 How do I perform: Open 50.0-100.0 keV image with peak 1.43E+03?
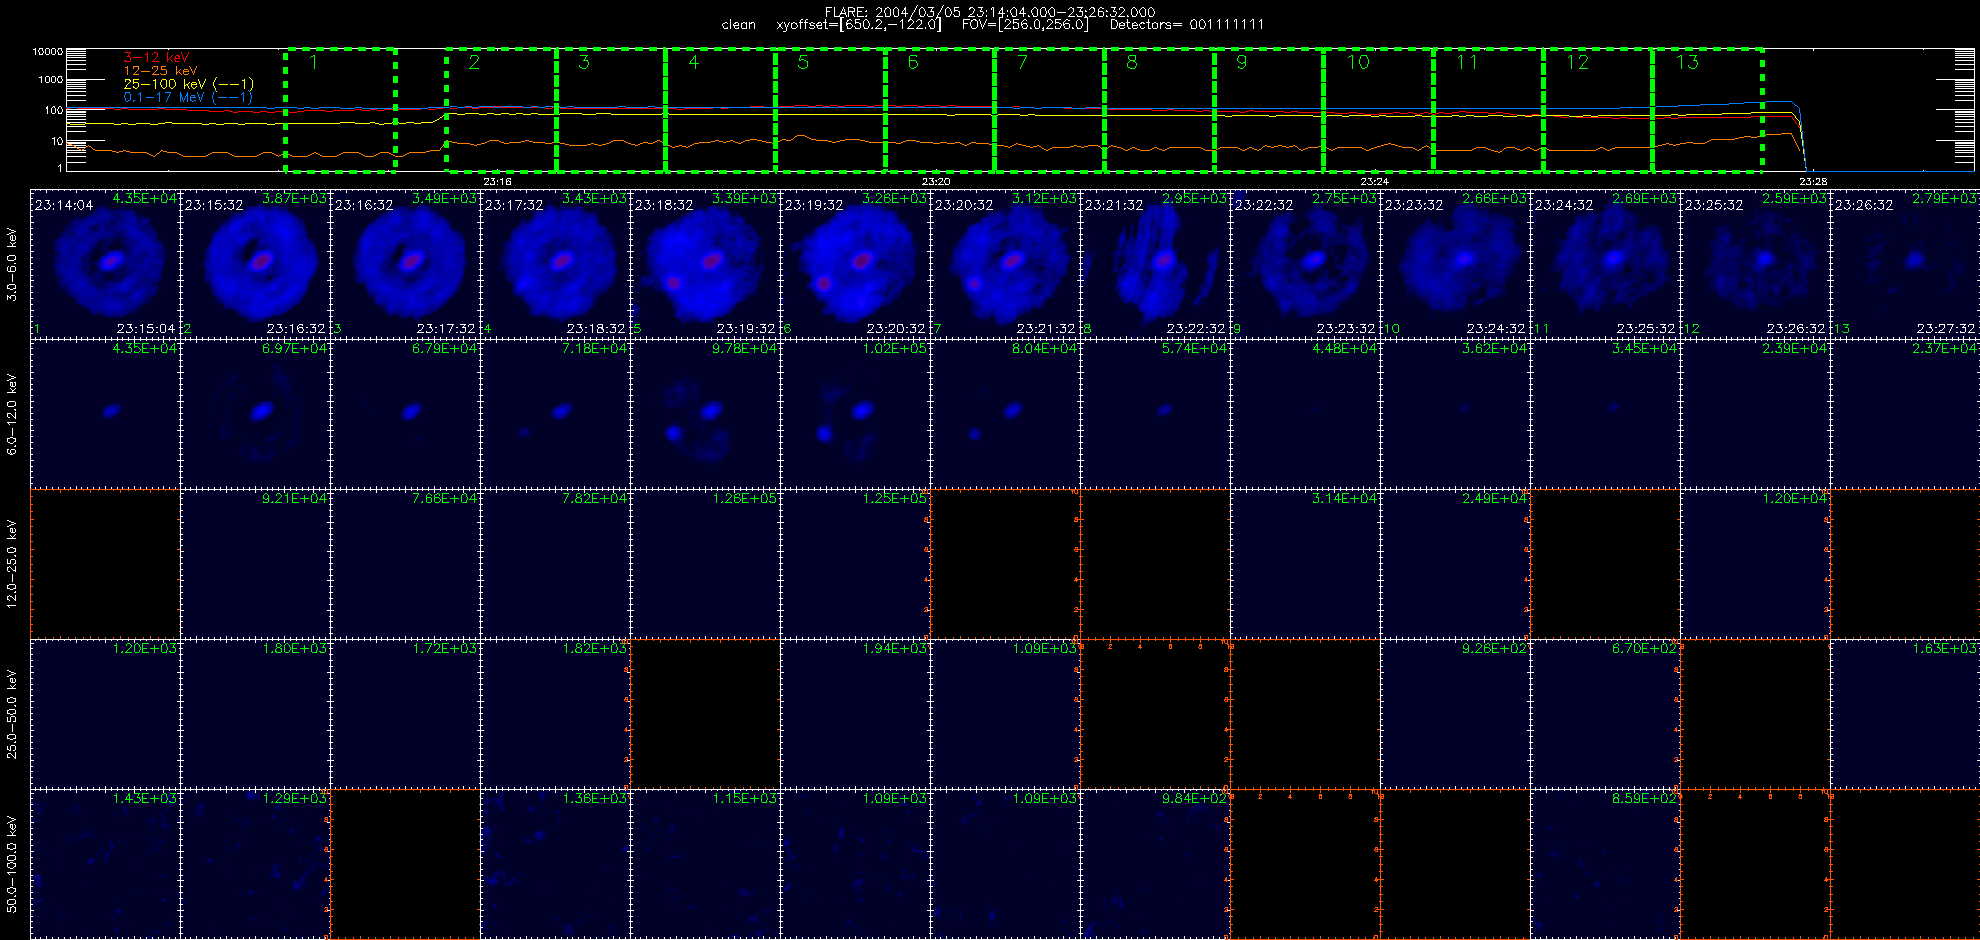(106, 864)
